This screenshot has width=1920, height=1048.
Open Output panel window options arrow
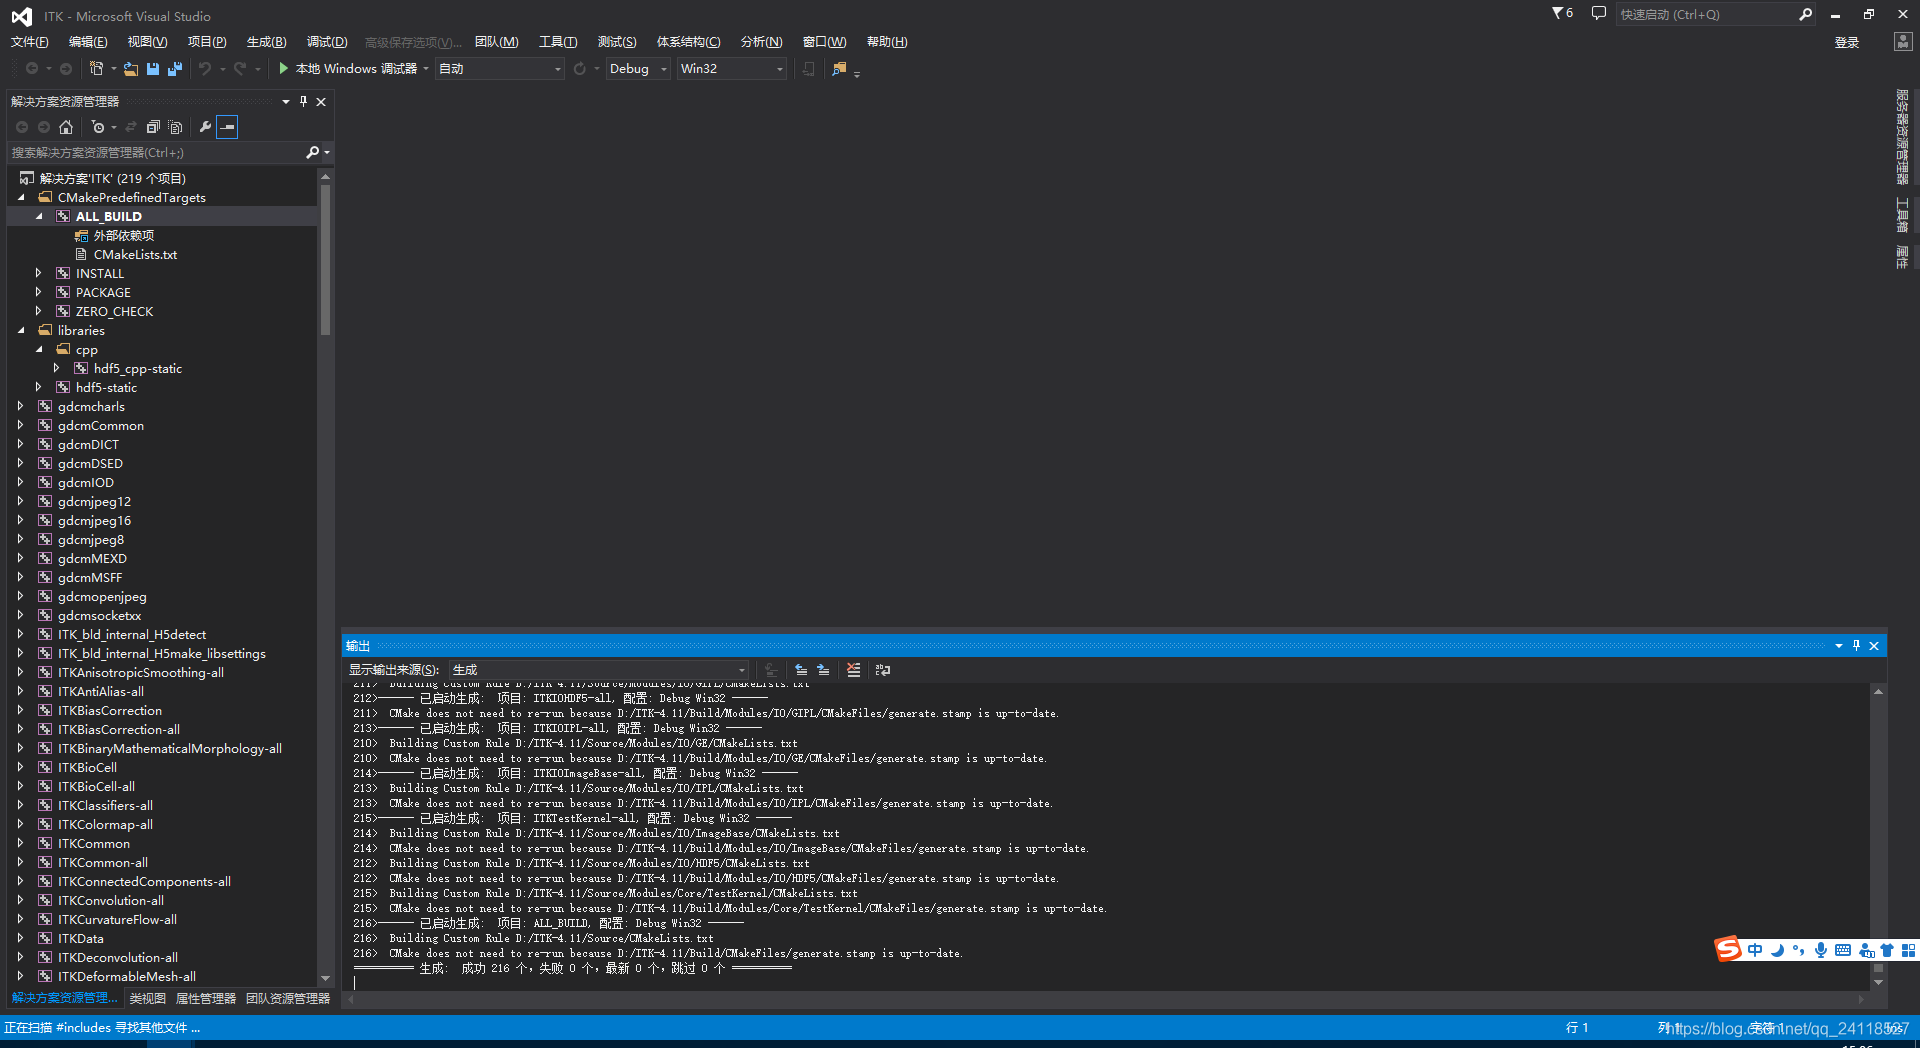1838,646
